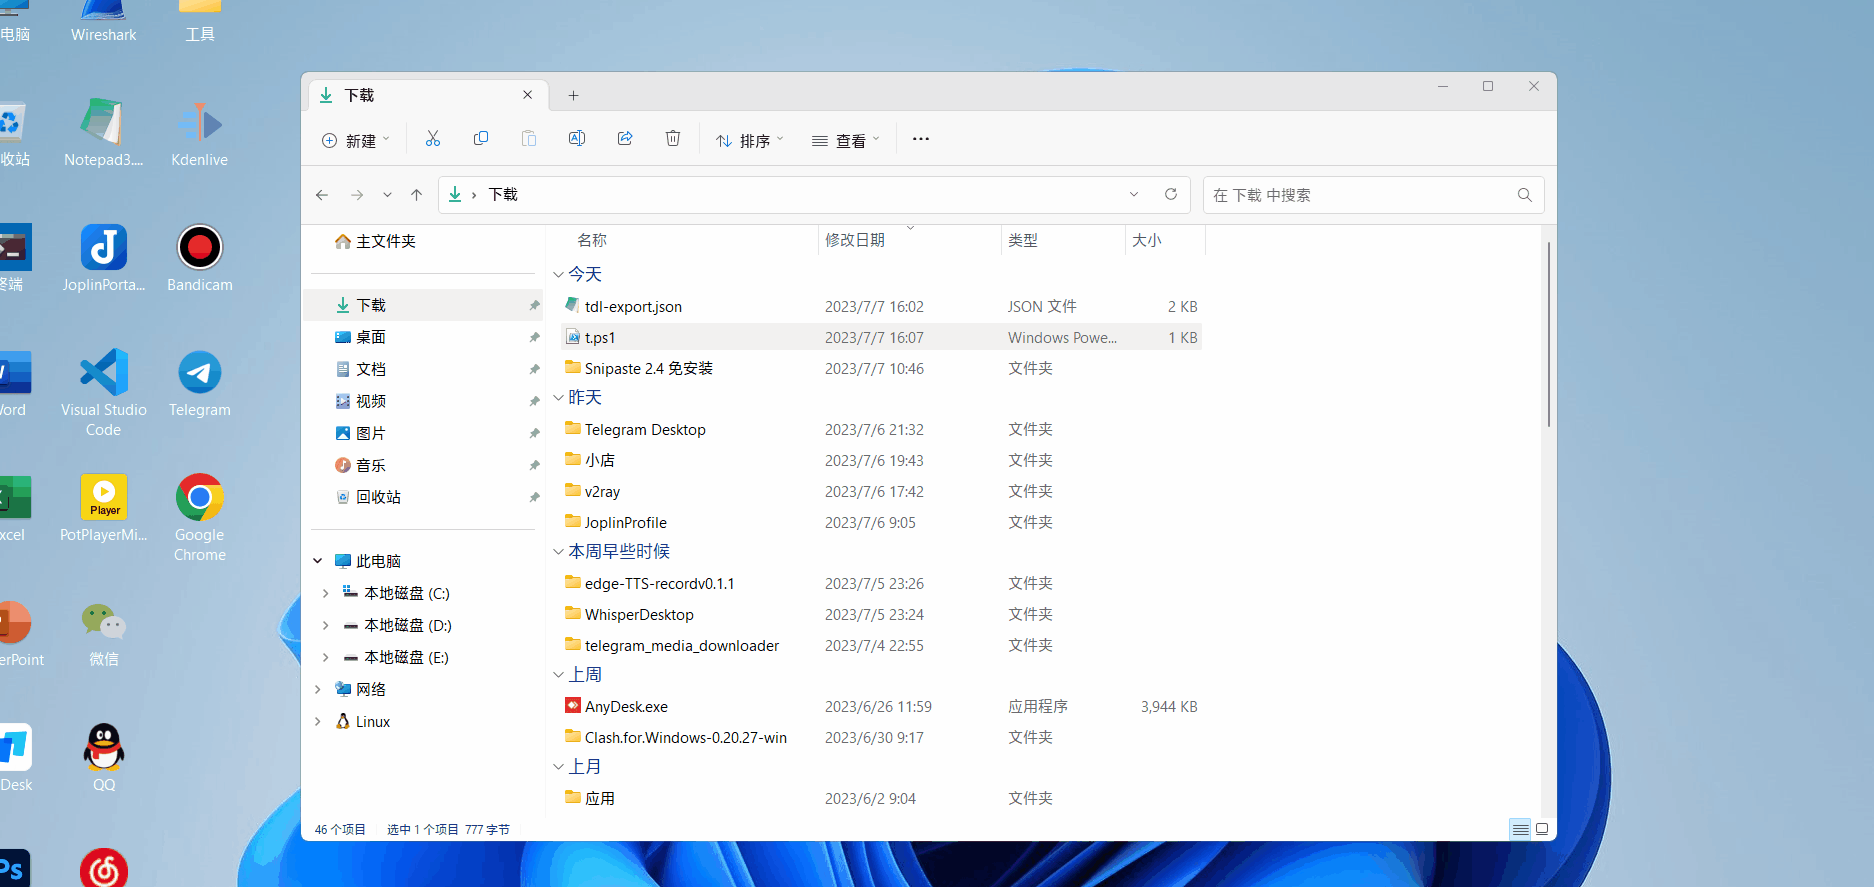This screenshot has height=887, width=1874.
Task: Open recent locations dropdown chevron
Action: tap(387, 195)
